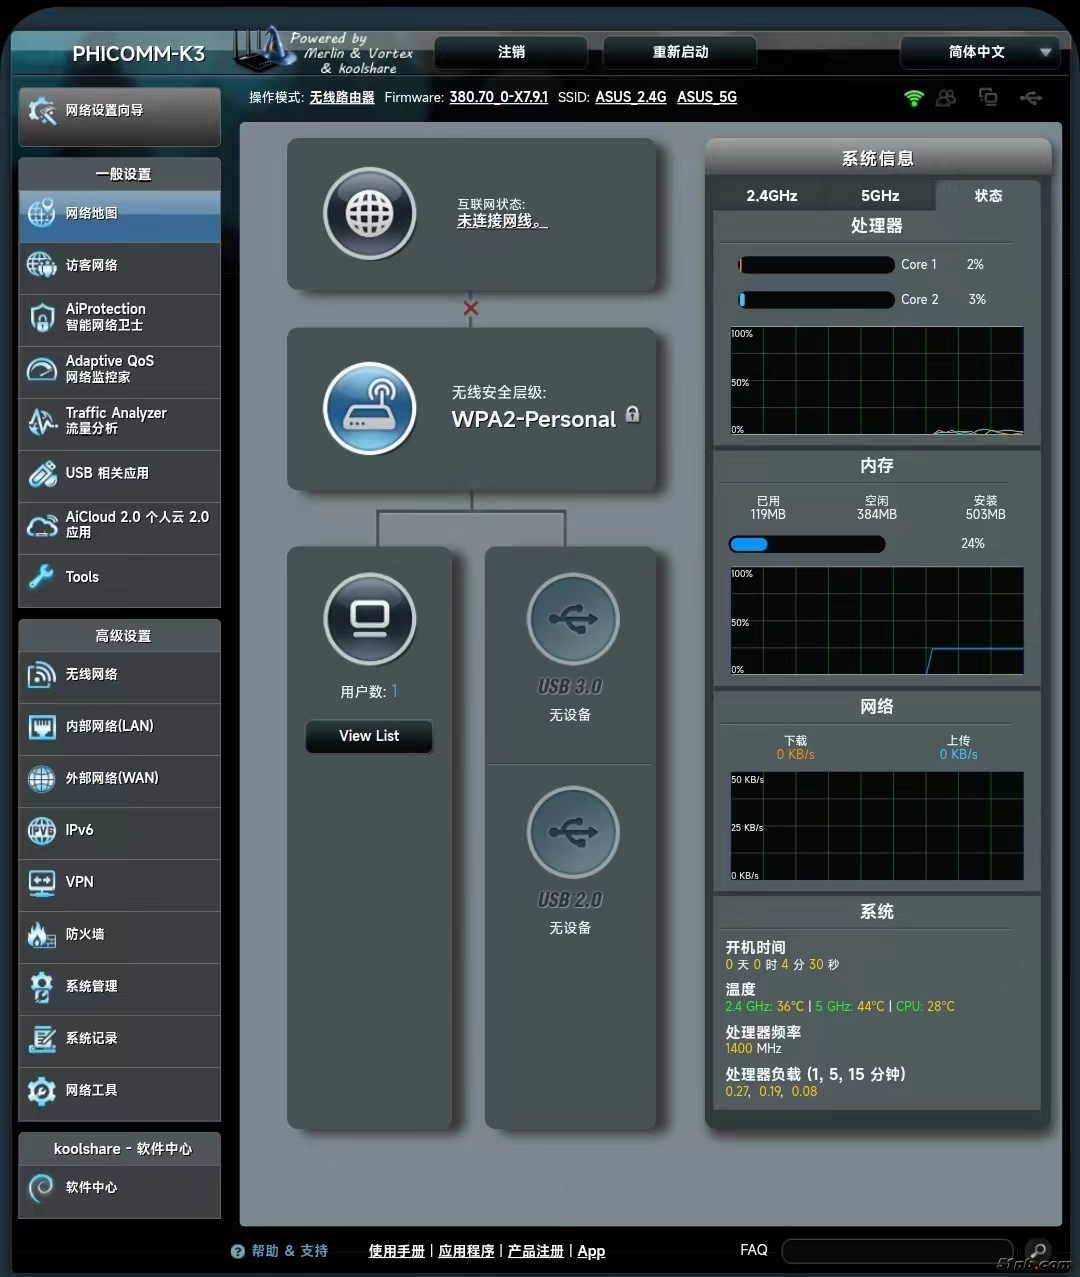Open 外部网络(WAN) globe icon

coord(41,779)
